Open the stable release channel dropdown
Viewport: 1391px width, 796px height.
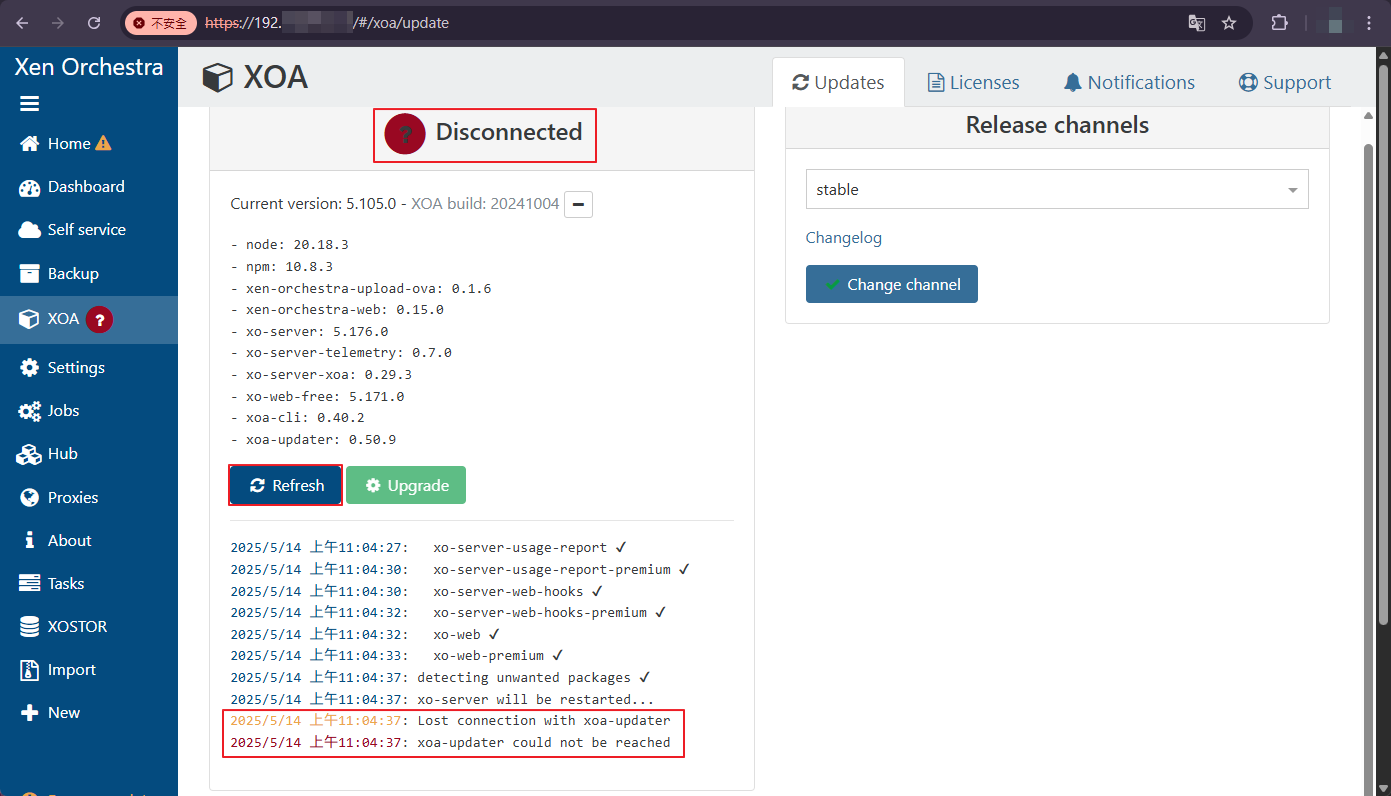[x=1057, y=189]
